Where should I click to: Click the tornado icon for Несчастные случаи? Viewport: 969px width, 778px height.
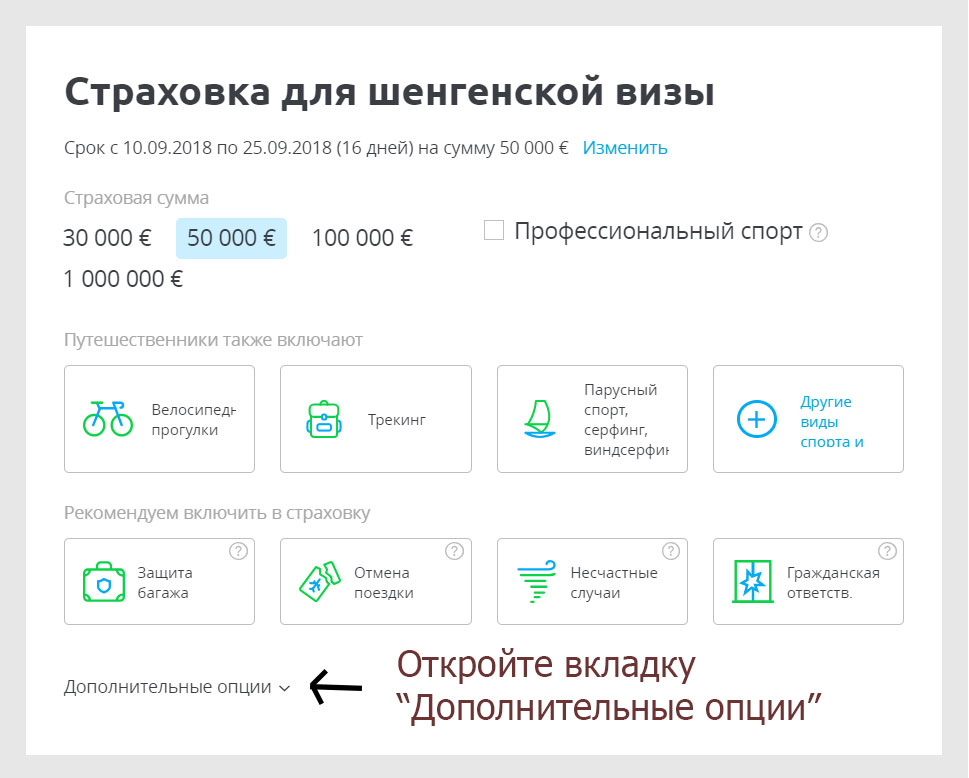pyautogui.click(x=536, y=581)
